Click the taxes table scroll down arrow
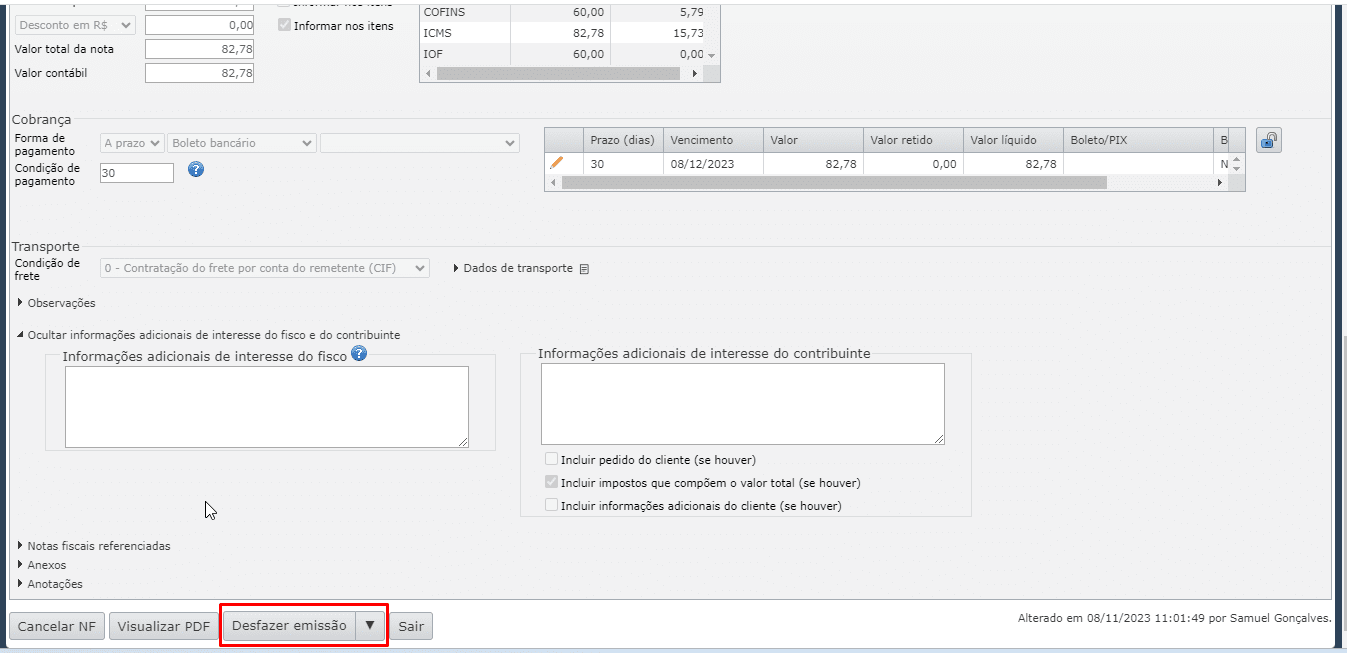Image resolution: width=1347 pixels, height=653 pixels. coord(711,55)
